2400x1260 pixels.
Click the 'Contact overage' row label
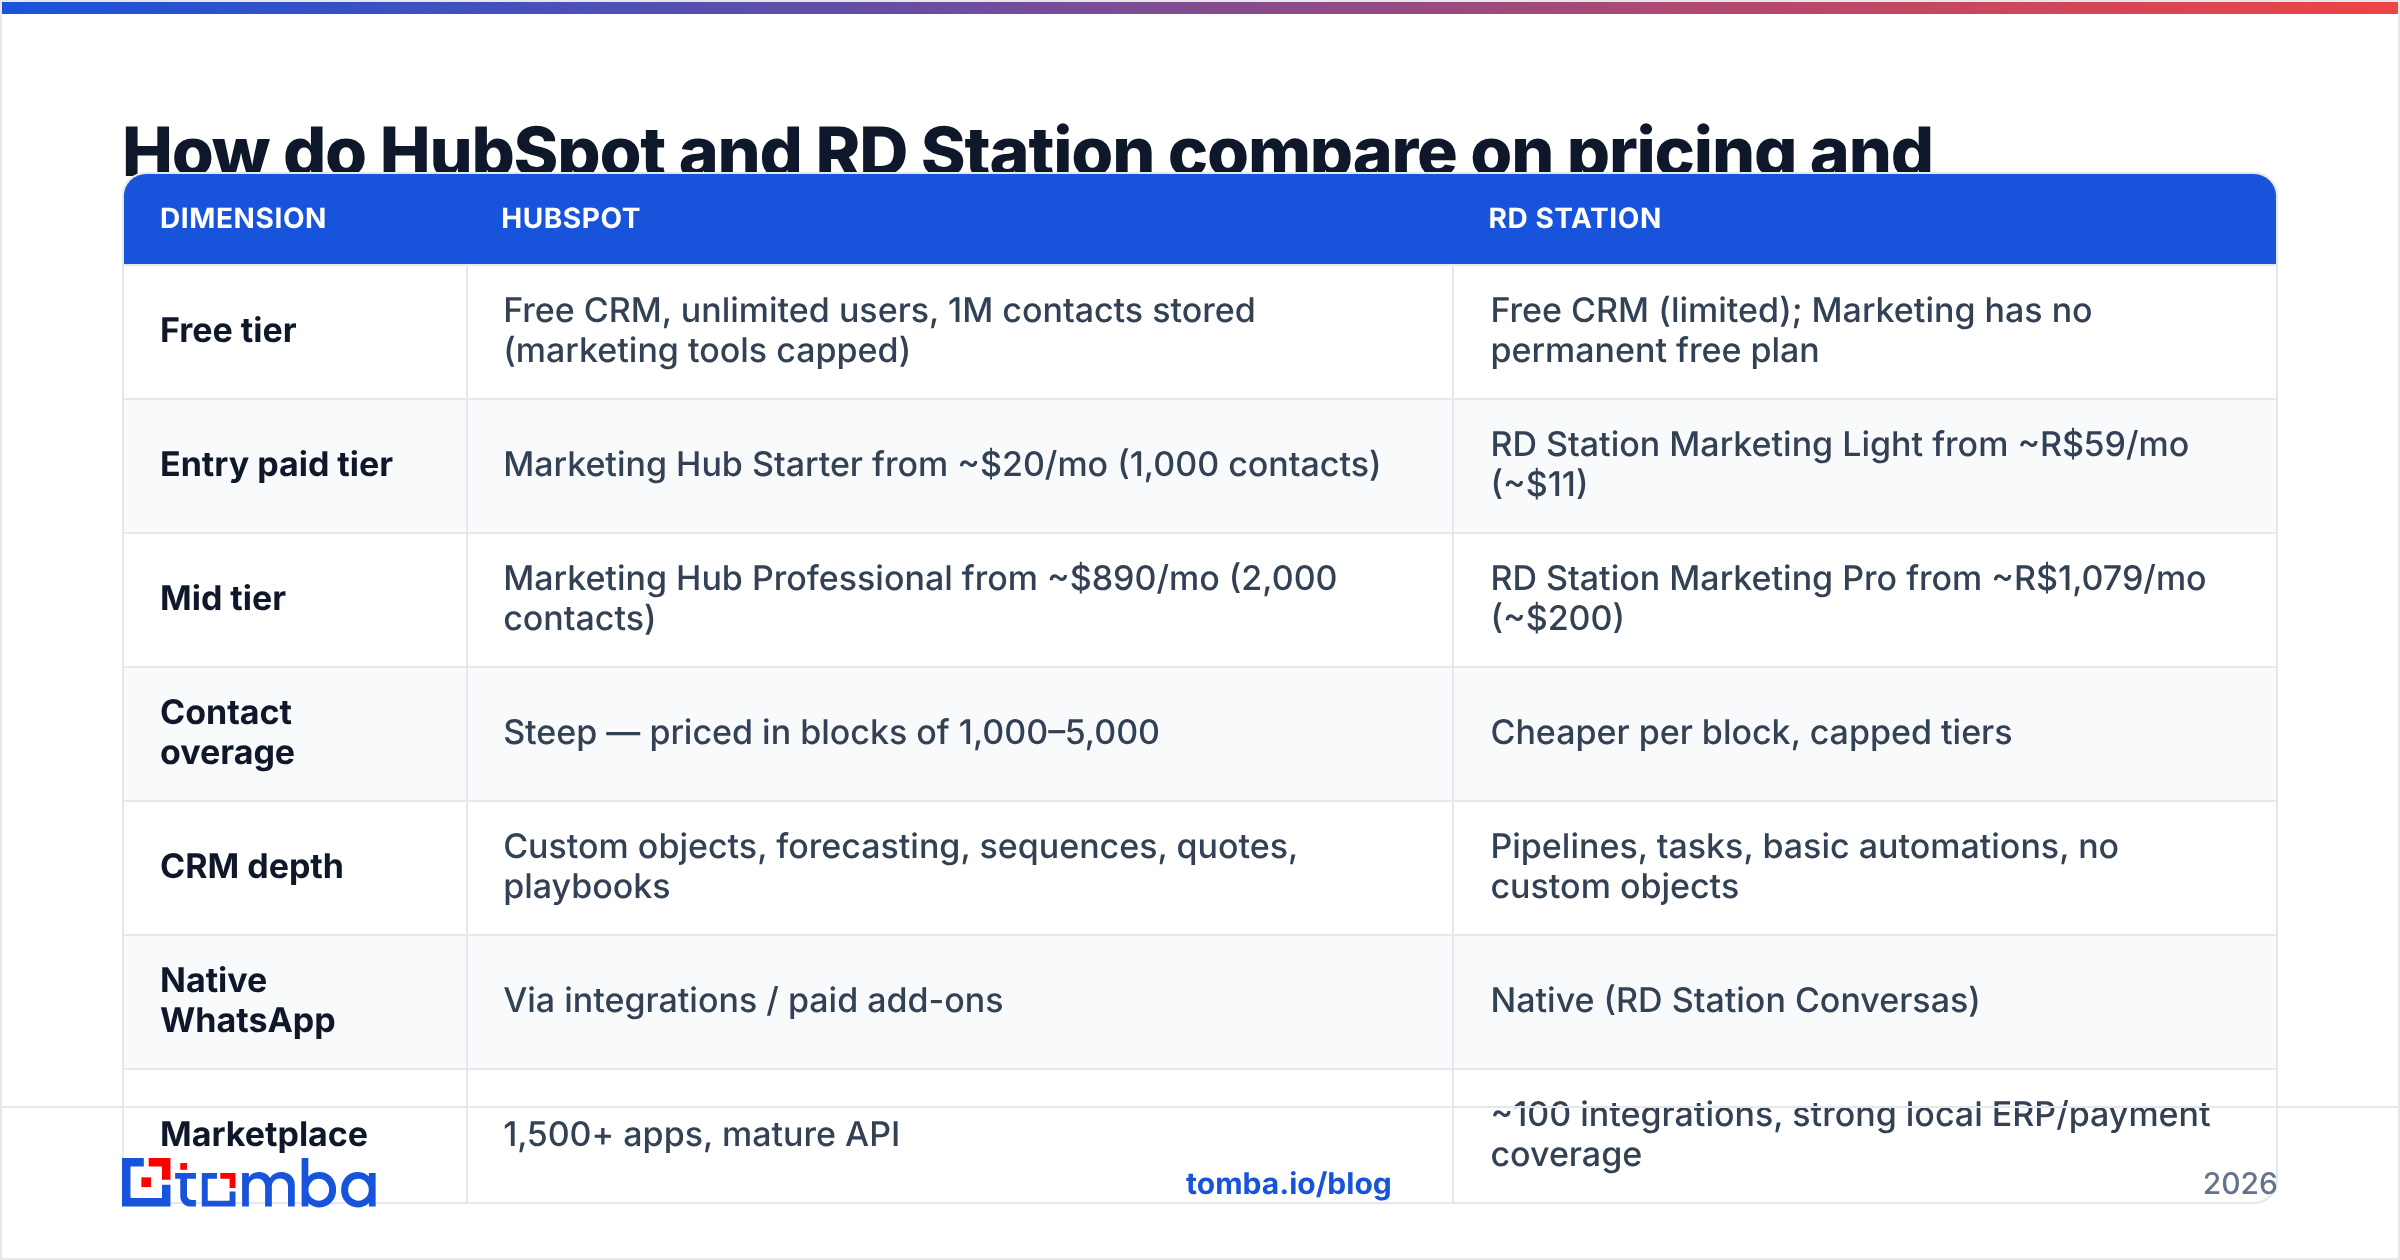227,732
